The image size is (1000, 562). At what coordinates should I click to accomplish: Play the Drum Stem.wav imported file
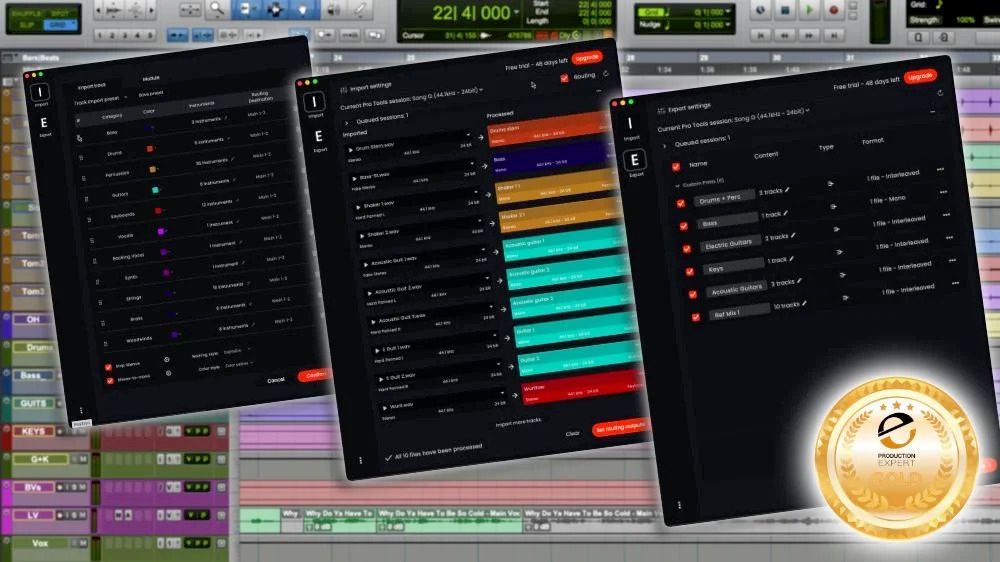pos(350,149)
